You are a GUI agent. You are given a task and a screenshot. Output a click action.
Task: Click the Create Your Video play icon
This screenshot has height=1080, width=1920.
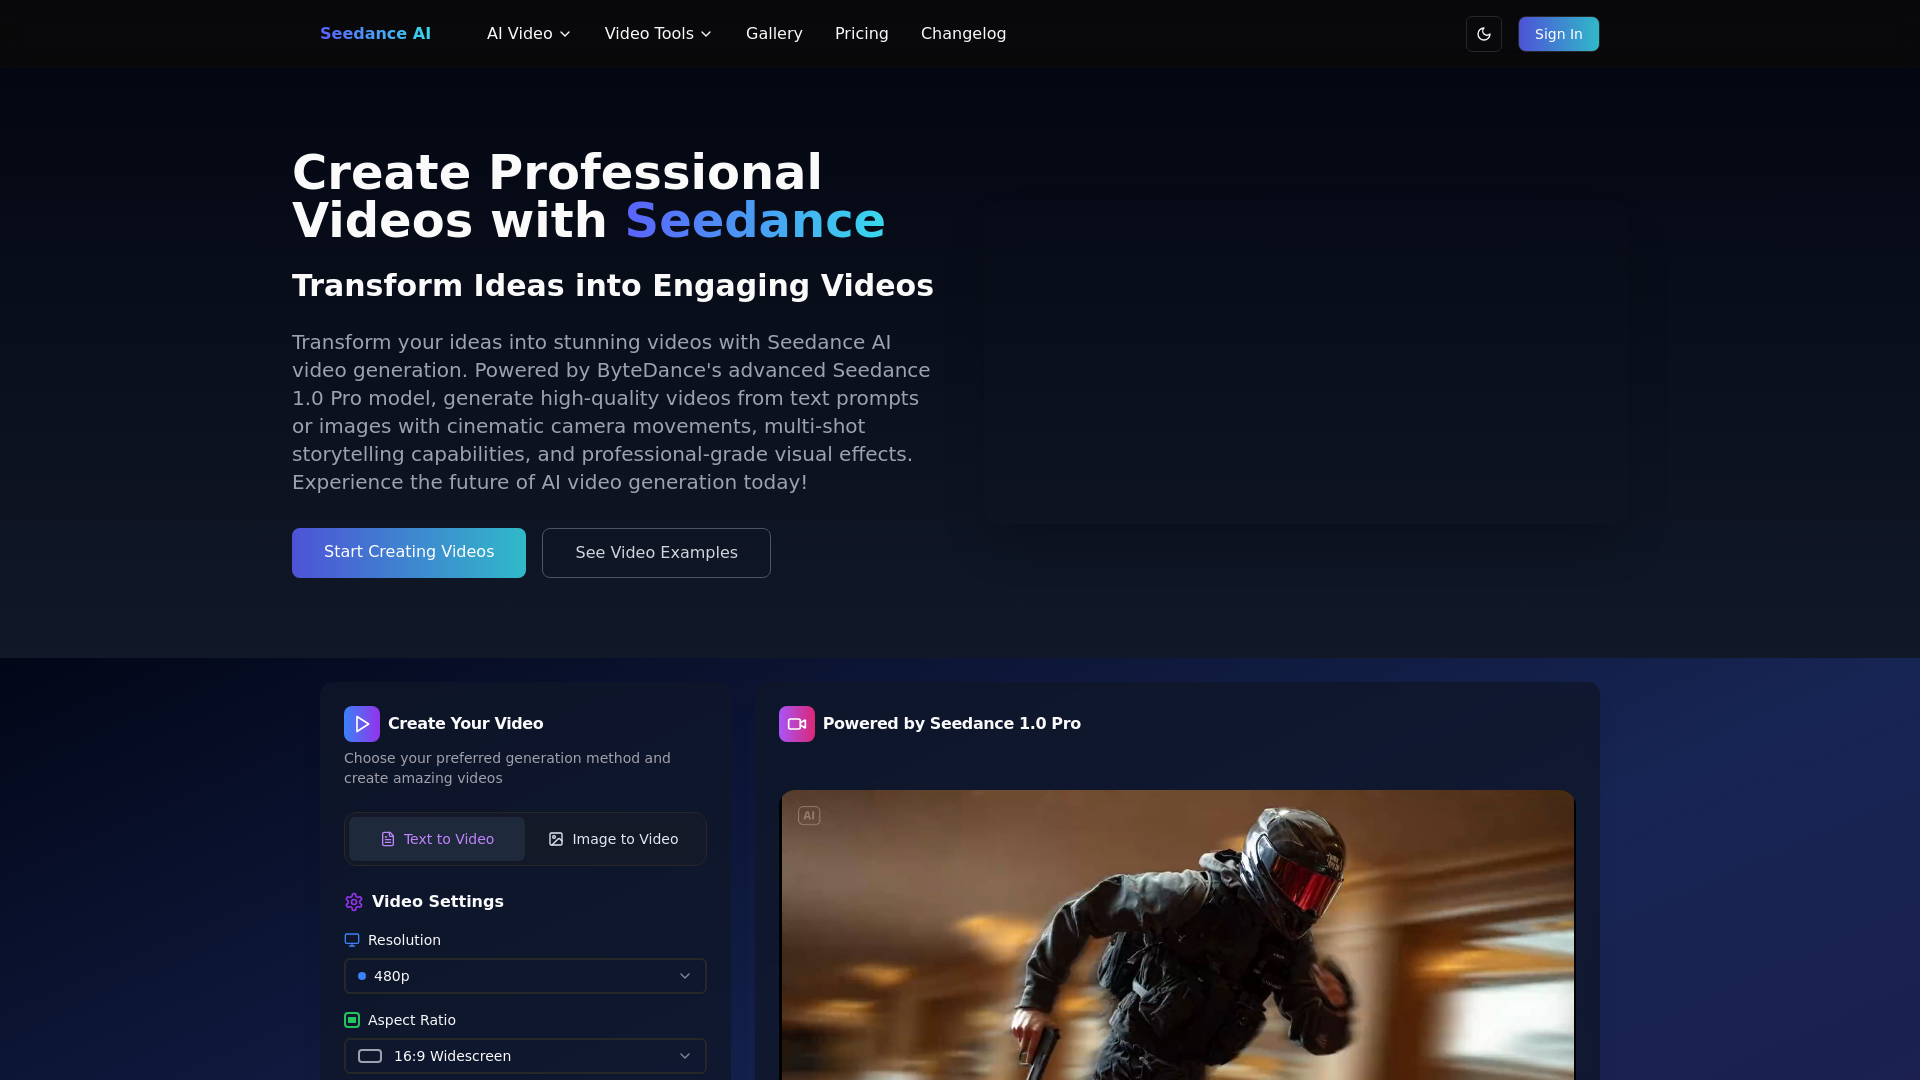(x=362, y=724)
